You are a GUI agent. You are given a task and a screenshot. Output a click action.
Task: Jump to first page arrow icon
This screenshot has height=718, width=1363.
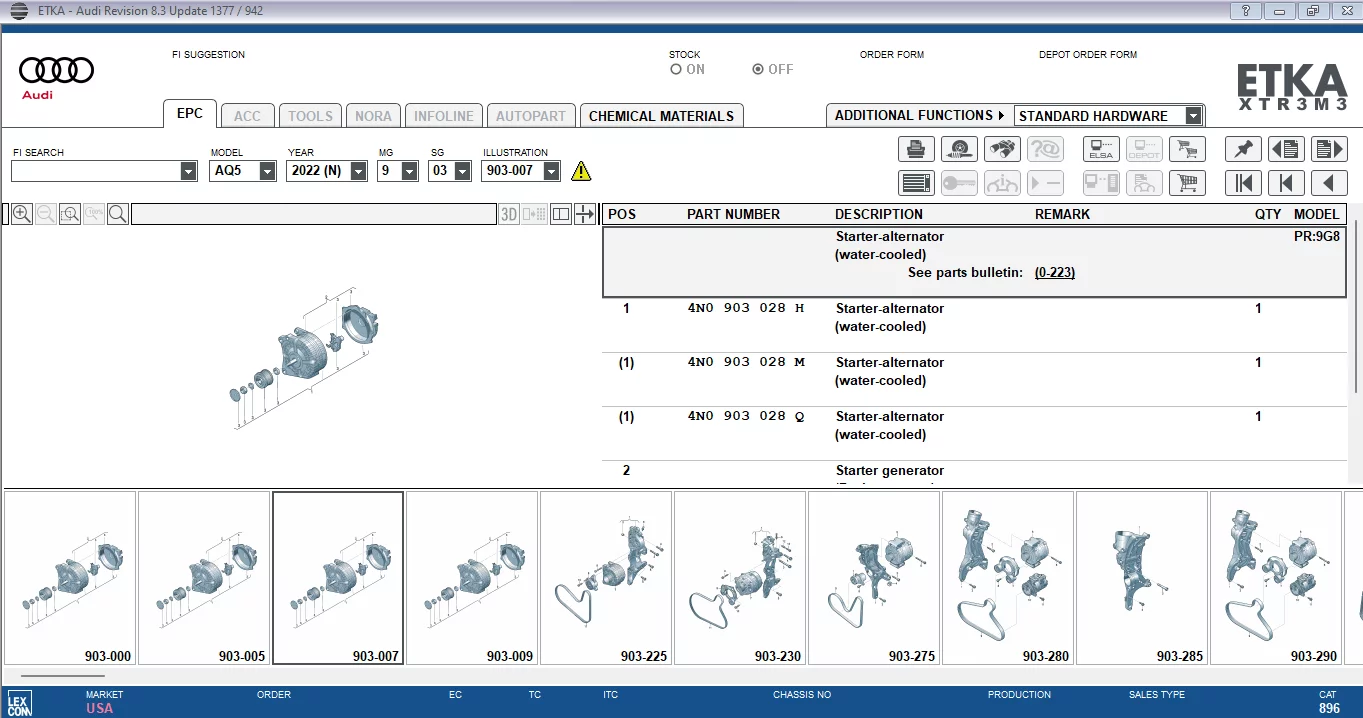(1243, 183)
